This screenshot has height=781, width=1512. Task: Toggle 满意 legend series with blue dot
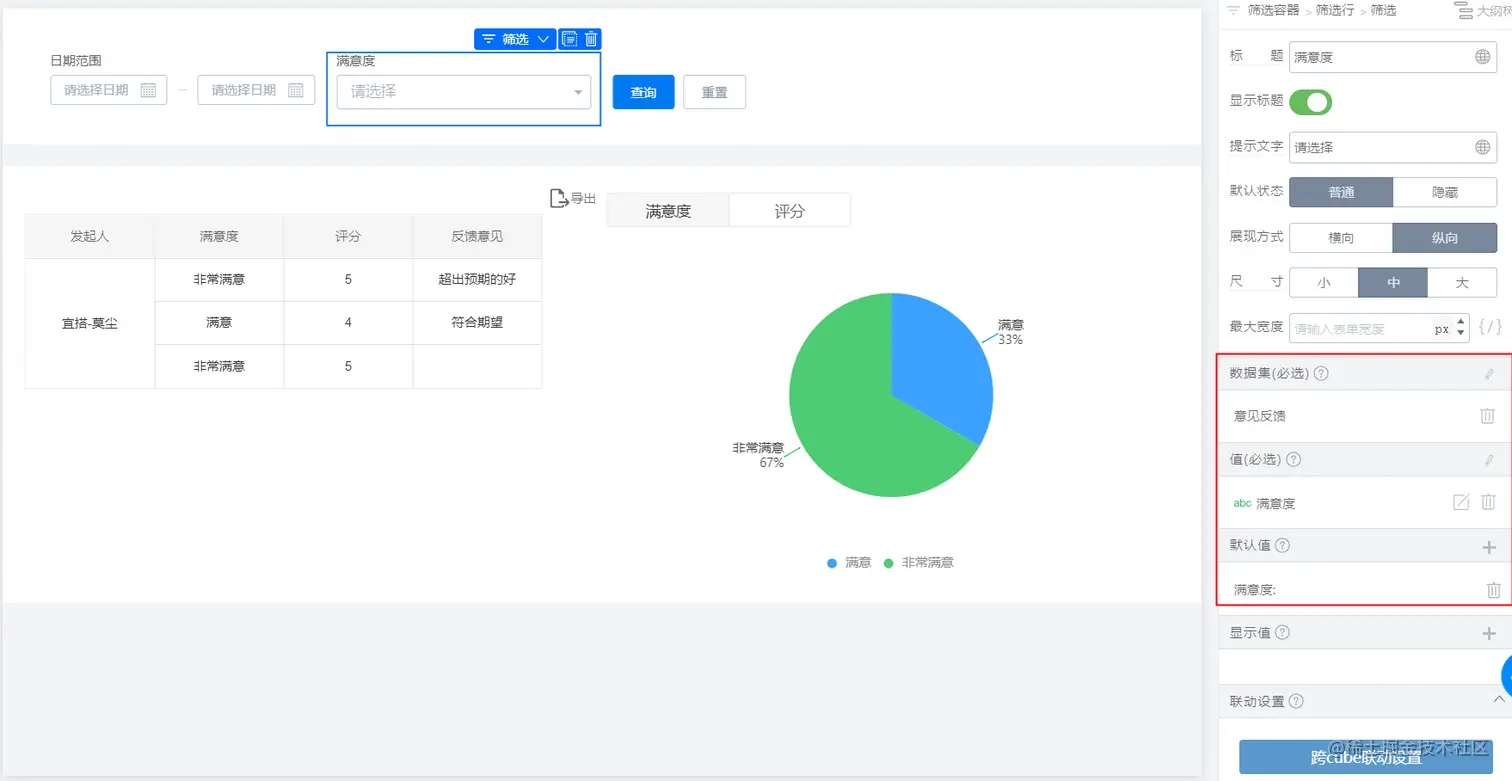point(849,563)
